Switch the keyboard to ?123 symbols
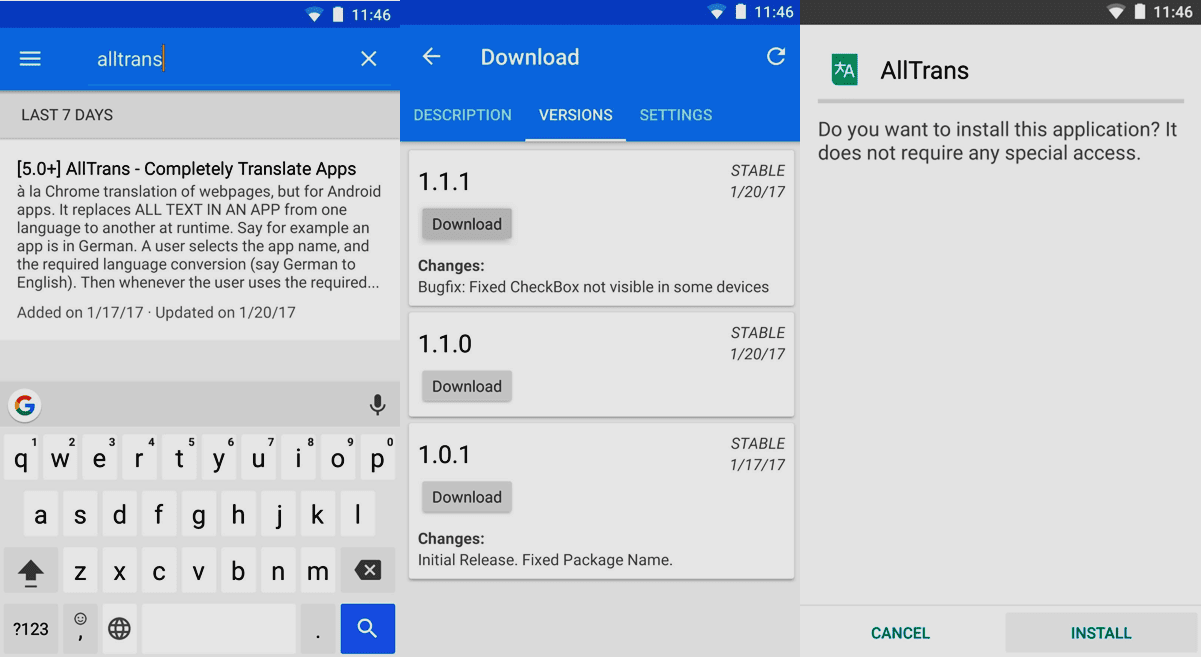The height and width of the screenshot is (657, 1201). tap(31, 629)
